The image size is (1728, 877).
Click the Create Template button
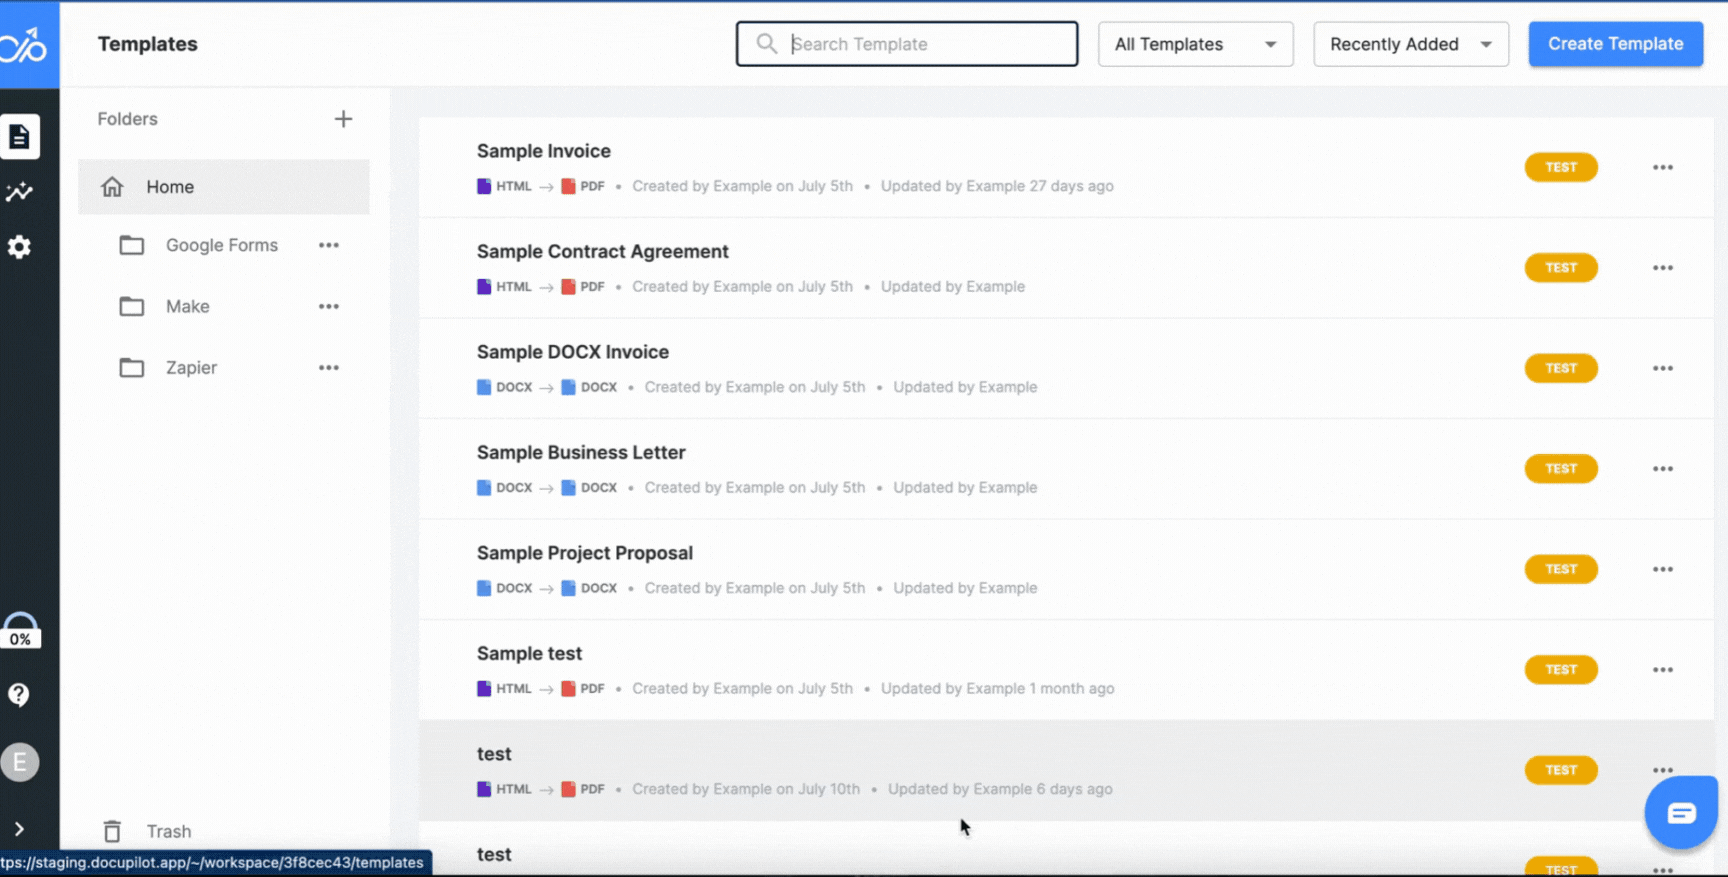coord(1615,44)
